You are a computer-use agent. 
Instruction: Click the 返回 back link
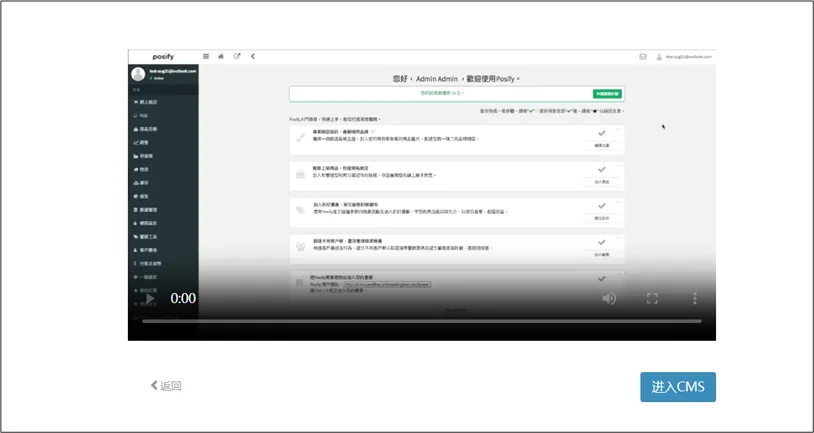click(x=166, y=386)
